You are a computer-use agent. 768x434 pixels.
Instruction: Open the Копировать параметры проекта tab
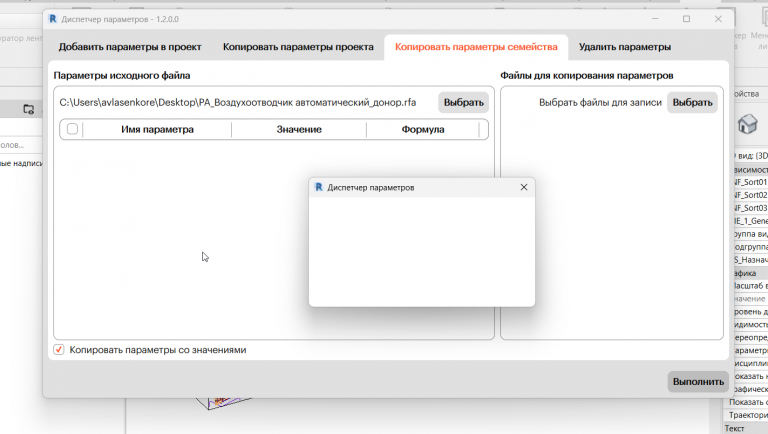[x=298, y=47]
